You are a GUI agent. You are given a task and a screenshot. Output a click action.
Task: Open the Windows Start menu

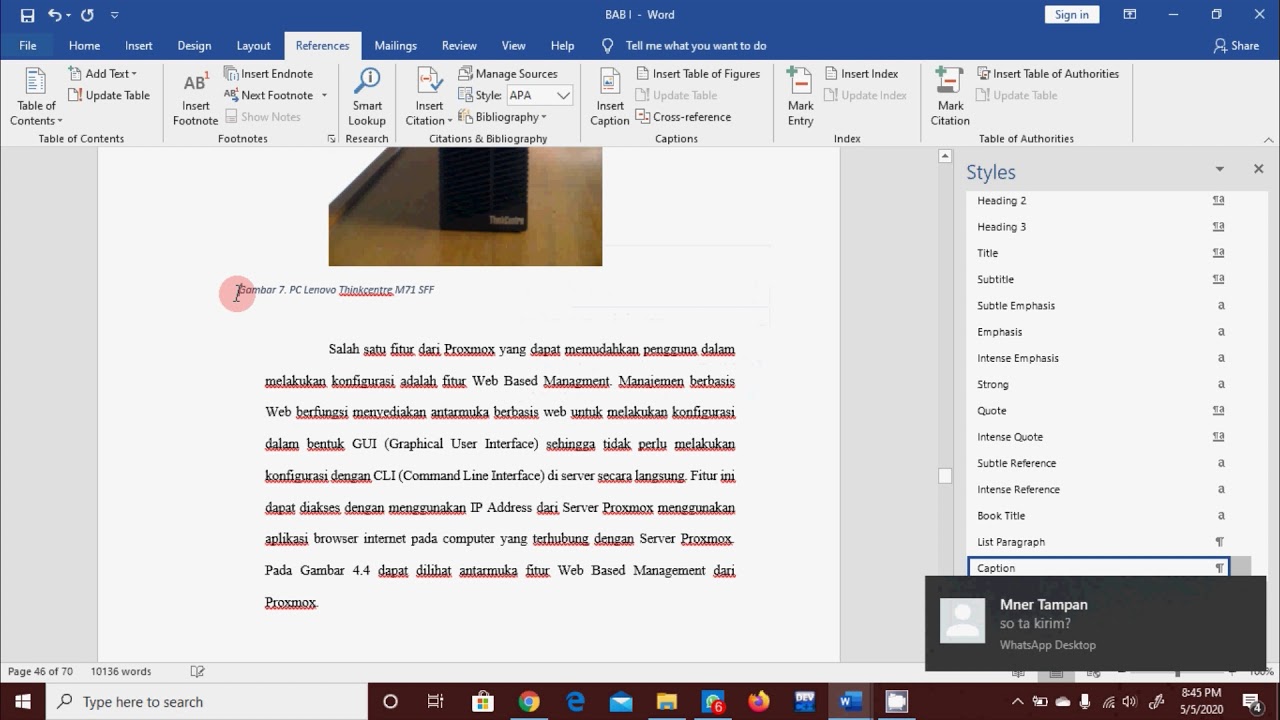[x=23, y=701]
